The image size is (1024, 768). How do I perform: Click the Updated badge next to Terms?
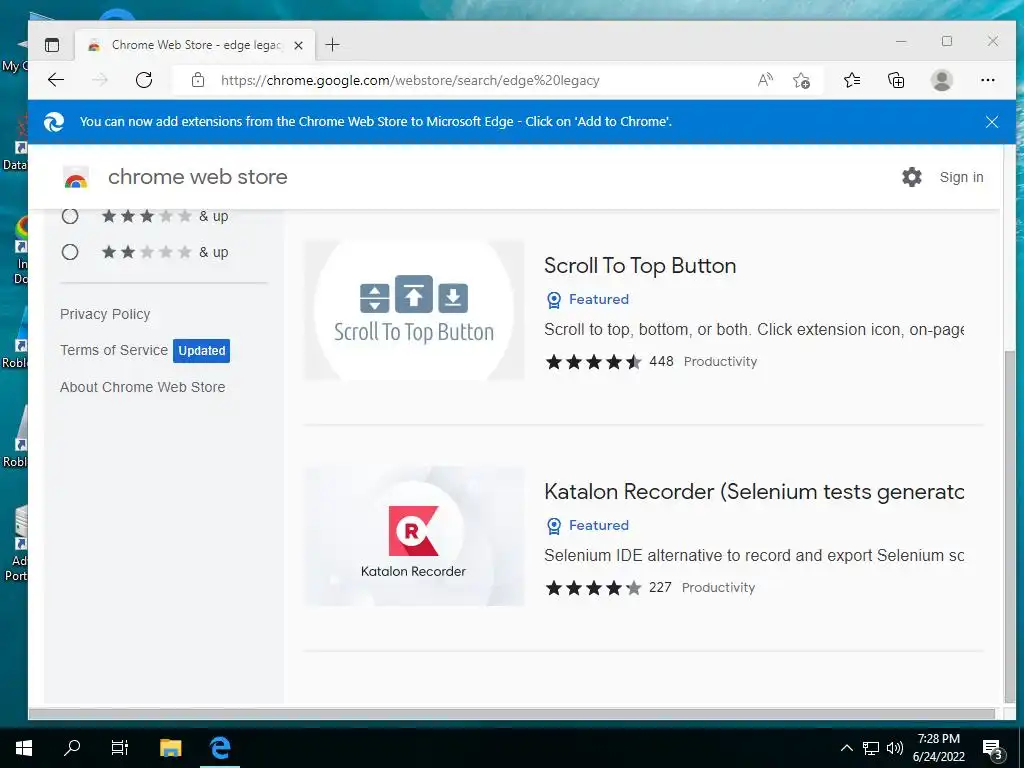click(x=201, y=351)
